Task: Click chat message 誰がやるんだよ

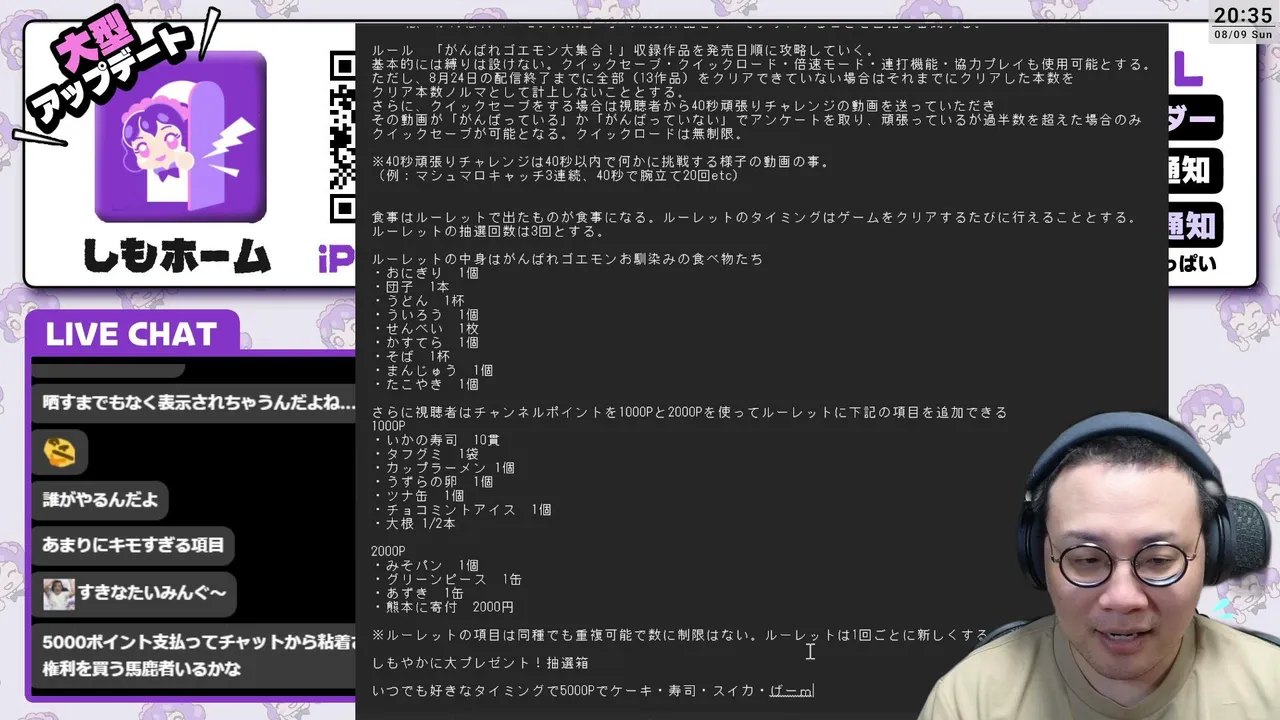Action: [100, 499]
